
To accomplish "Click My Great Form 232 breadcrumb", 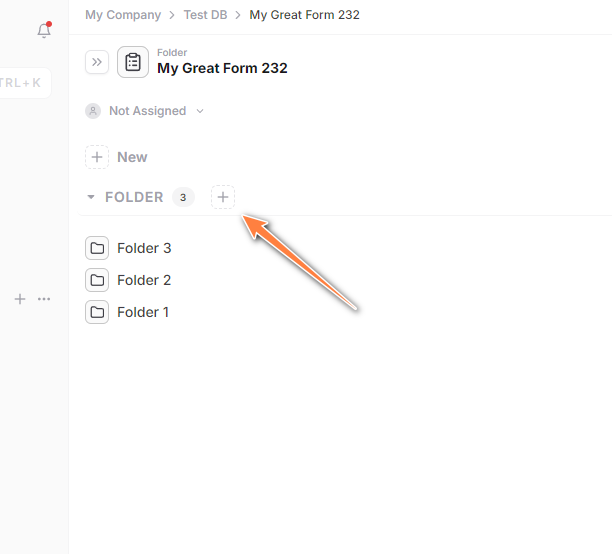I will point(304,15).
